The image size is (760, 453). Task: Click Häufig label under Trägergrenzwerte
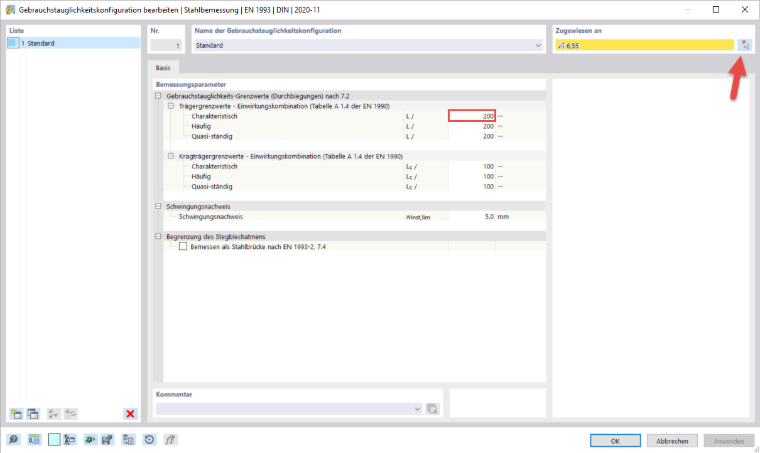[201, 126]
